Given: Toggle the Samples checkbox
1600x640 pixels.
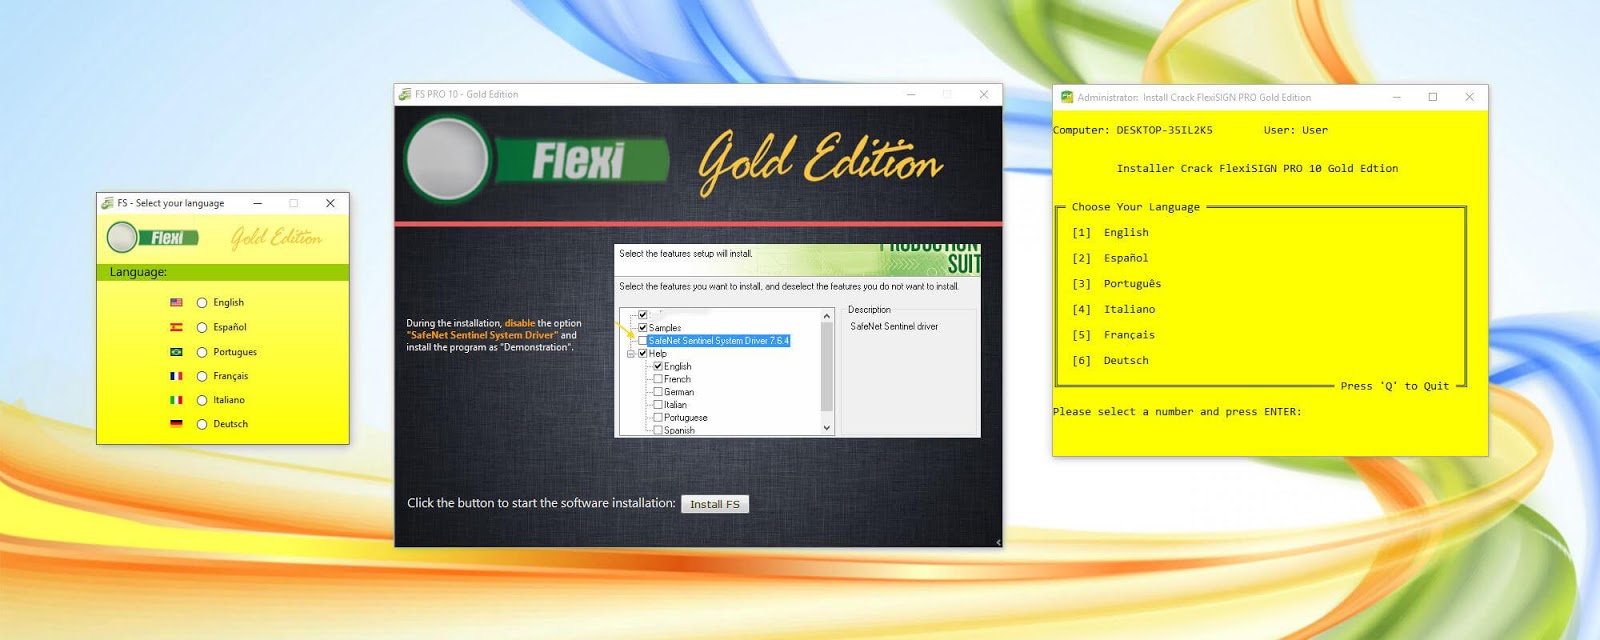Looking at the screenshot, I should (x=643, y=327).
